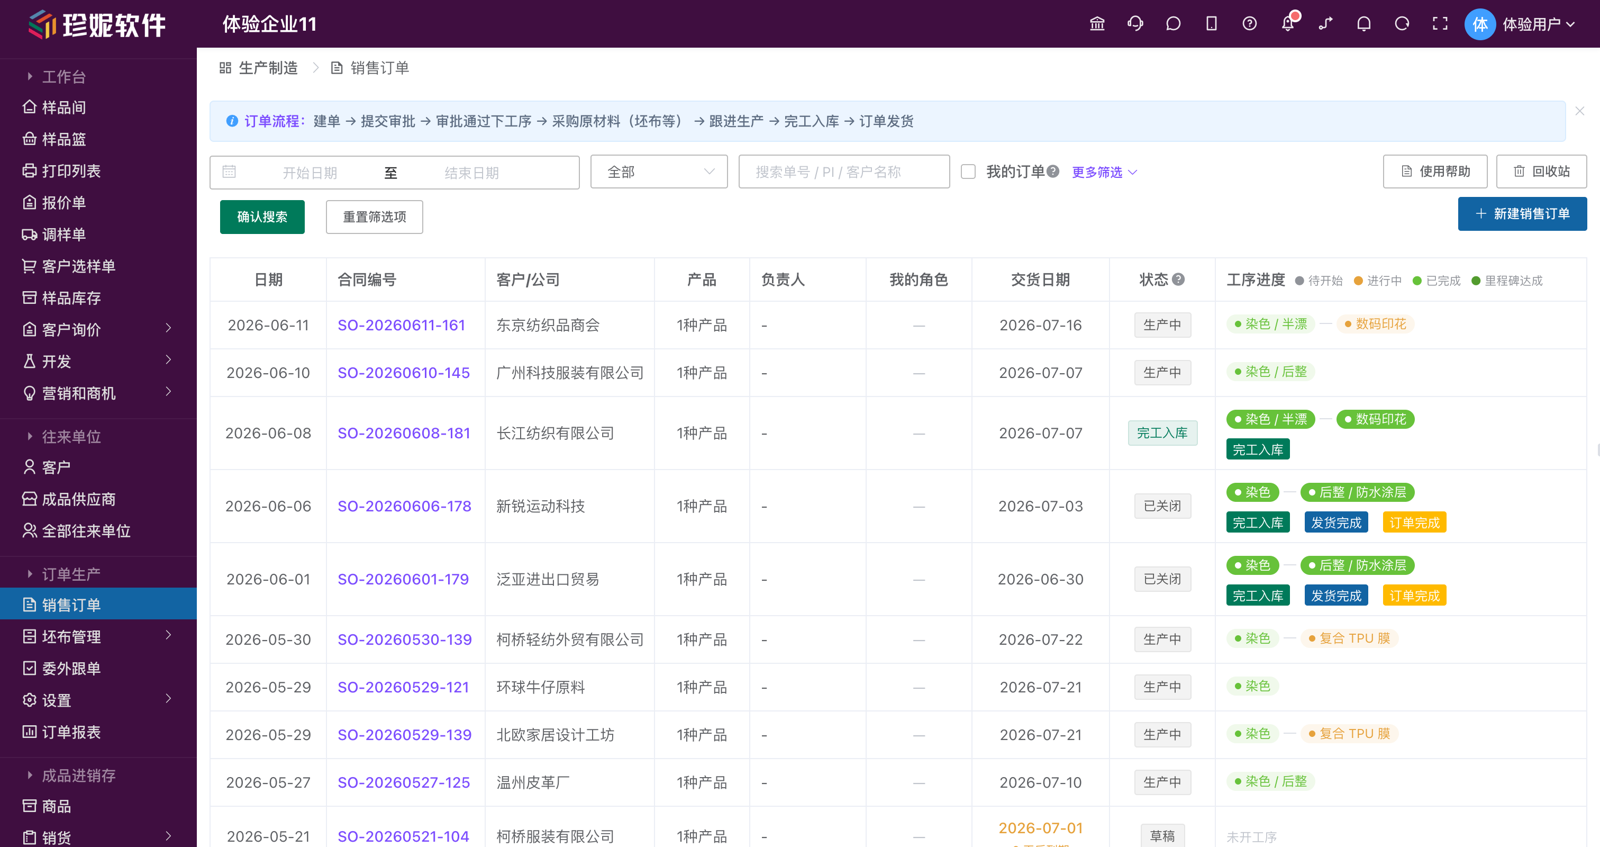
Task: Click 数码印花 tag in SO-20260611-161 row
Action: (1375, 324)
